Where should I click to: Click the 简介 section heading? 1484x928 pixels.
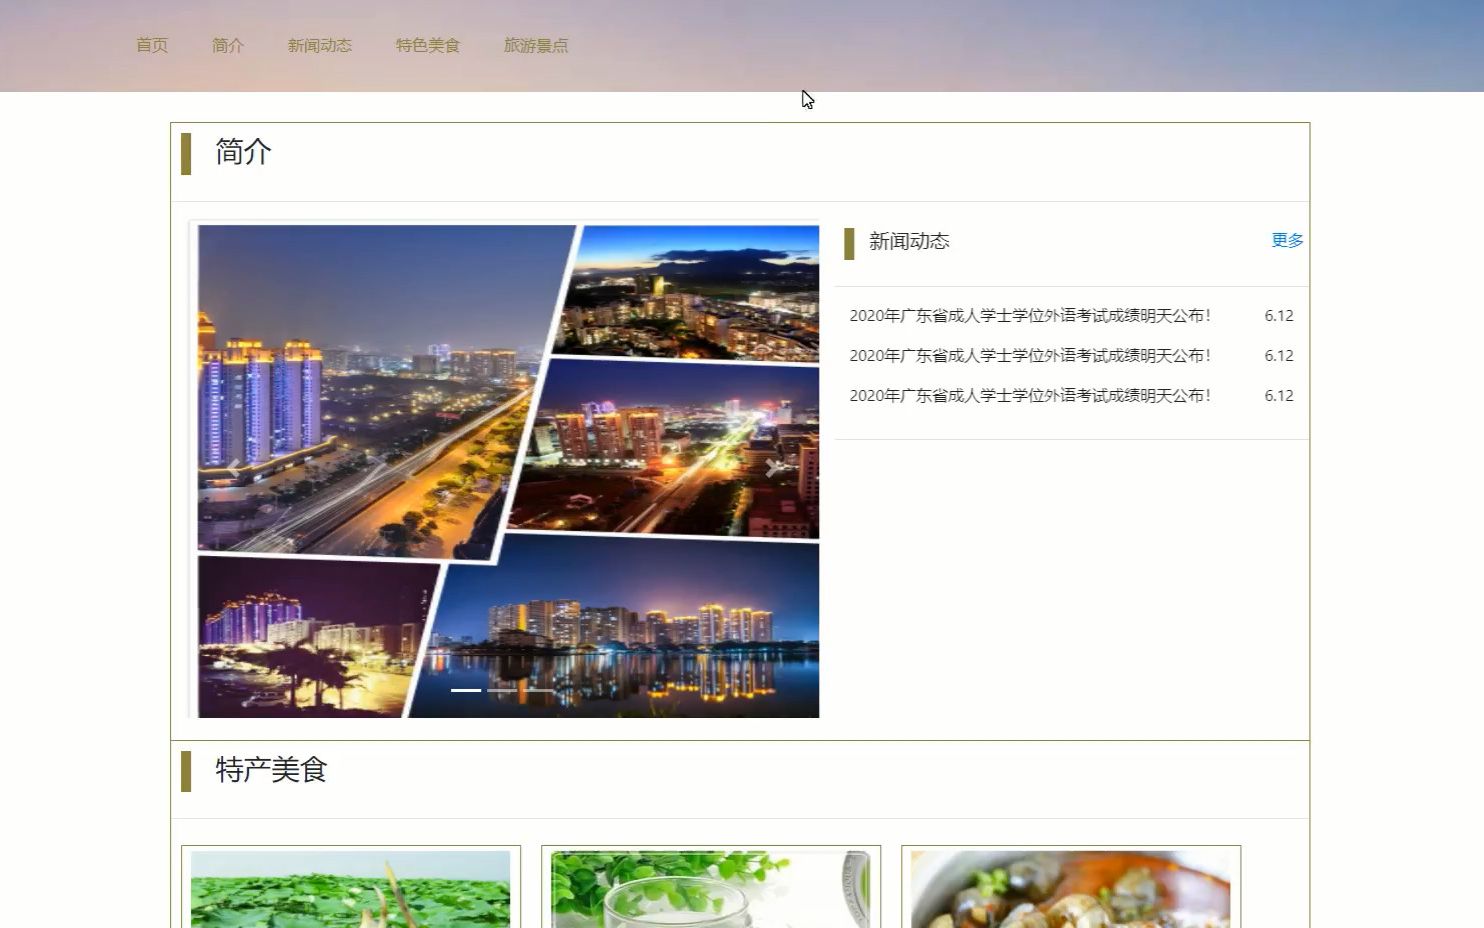[243, 152]
